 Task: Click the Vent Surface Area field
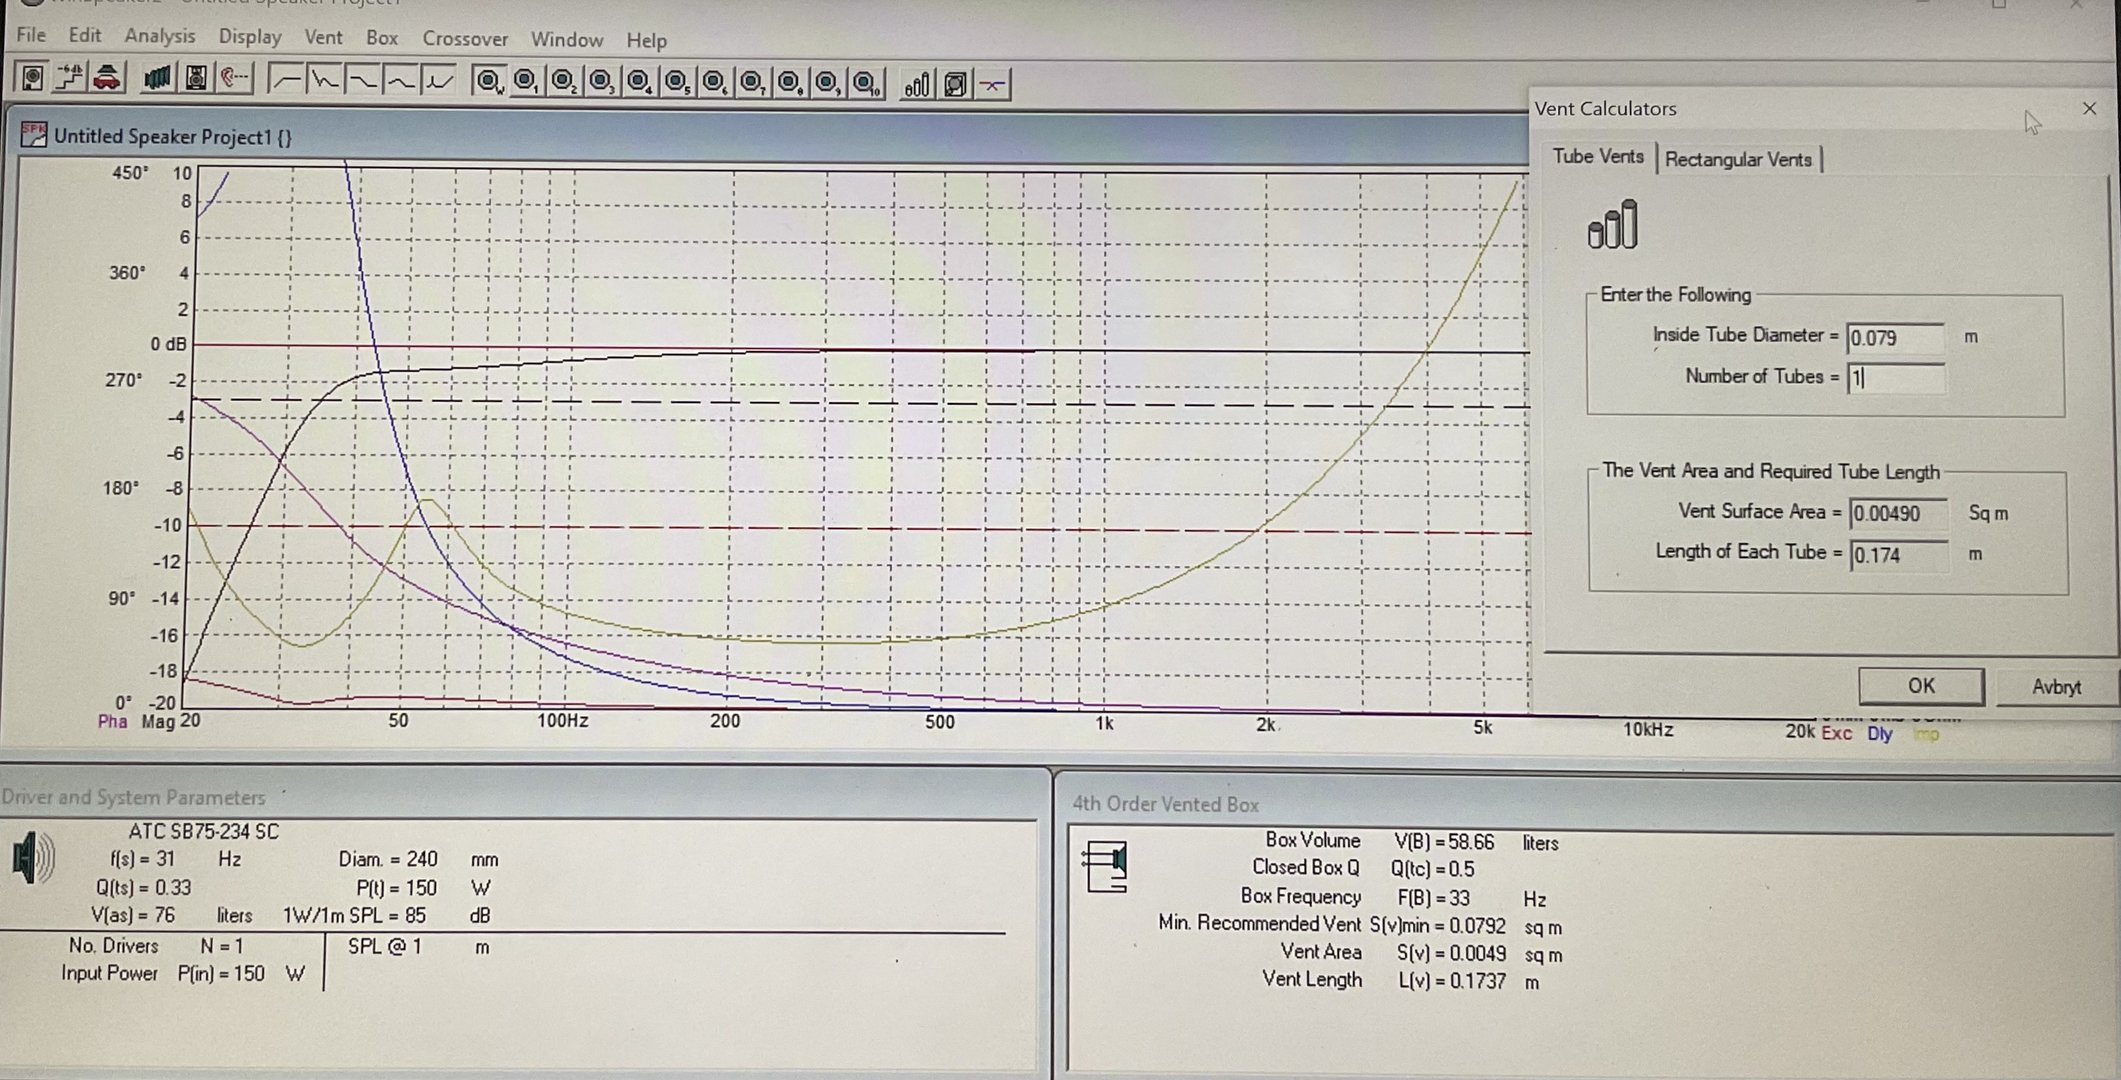[x=1898, y=514]
